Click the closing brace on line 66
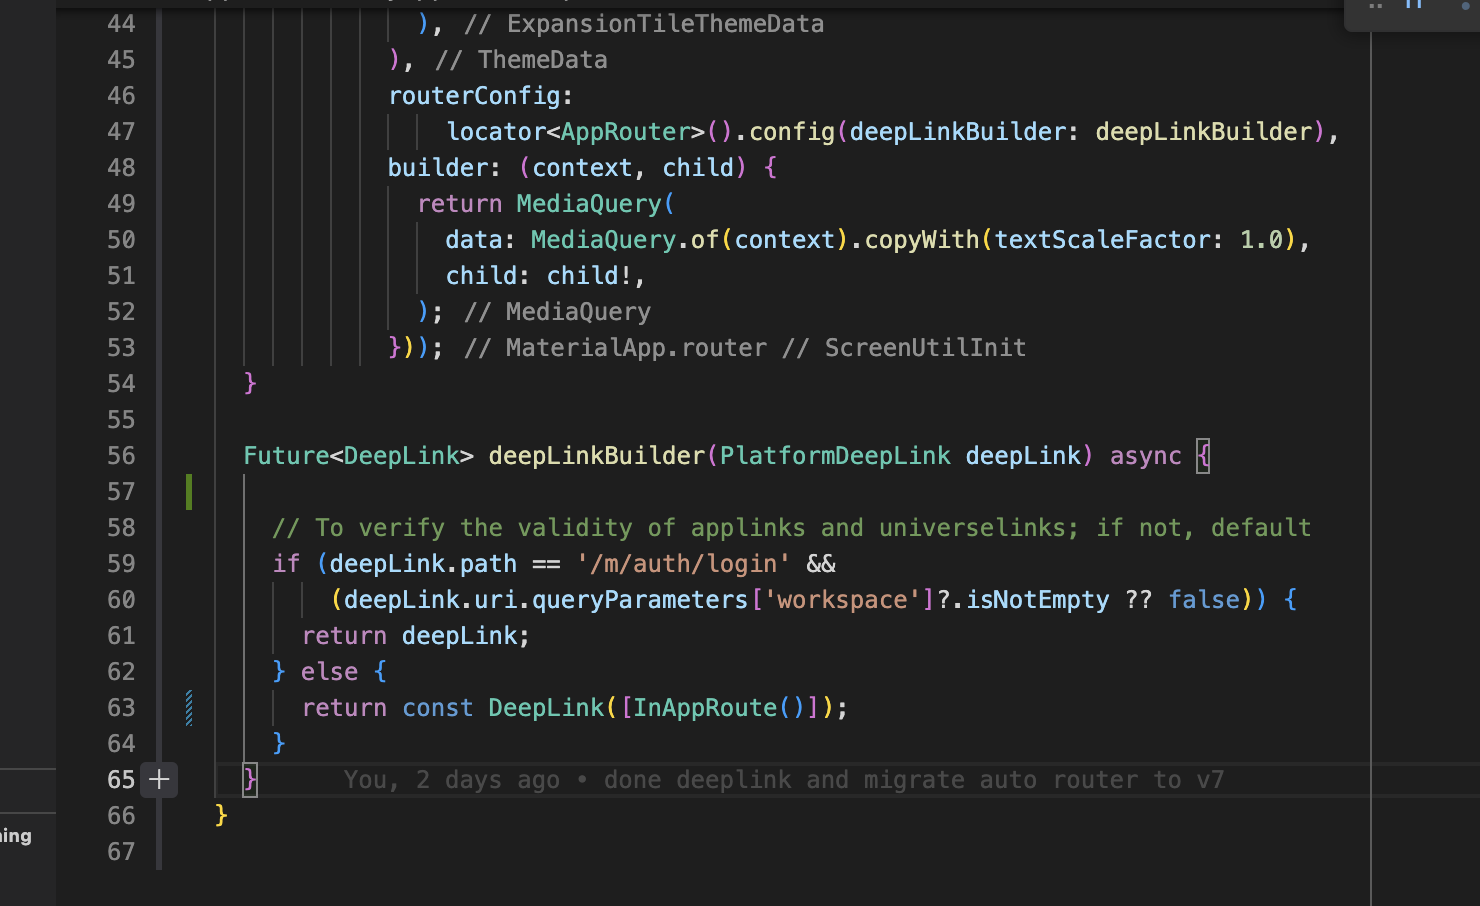Screen dimensions: 1480x906 219,815
